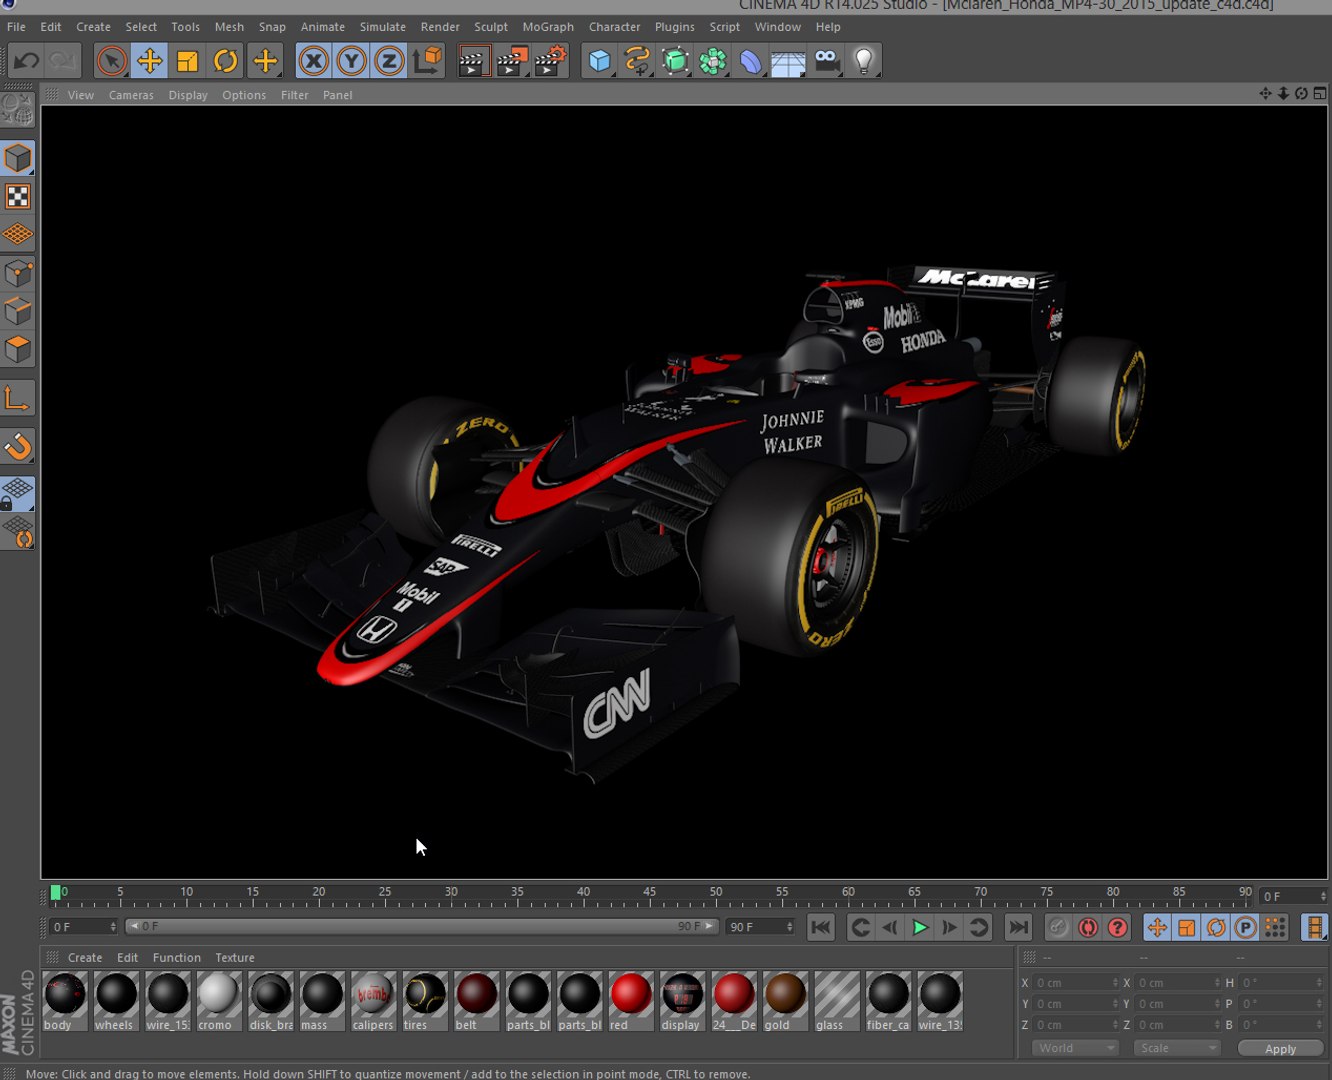Click the X position input field

pos(1077,982)
